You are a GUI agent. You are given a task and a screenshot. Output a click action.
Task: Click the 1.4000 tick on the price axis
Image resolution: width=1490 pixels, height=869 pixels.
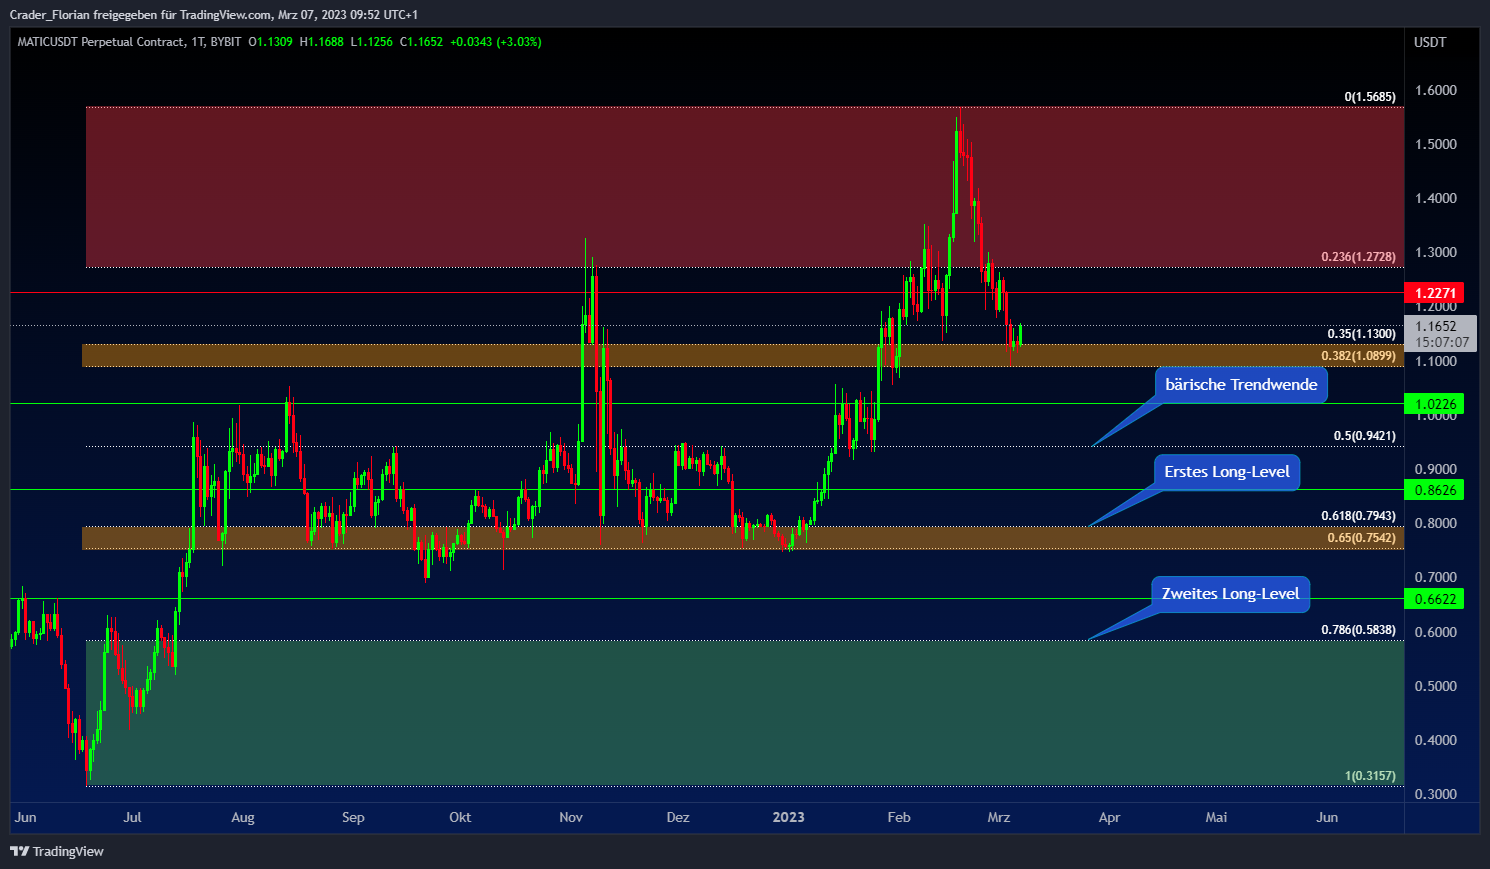pyautogui.click(x=1436, y=198)
